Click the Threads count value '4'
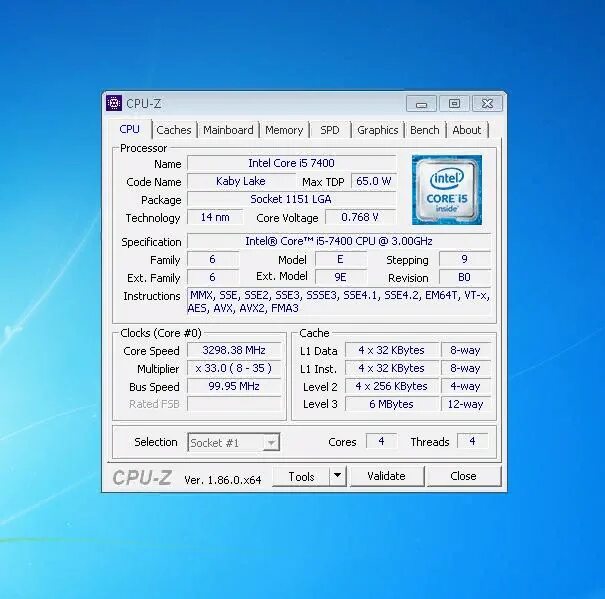The width and height of the screenshot is (605, 599). [472, 441]
